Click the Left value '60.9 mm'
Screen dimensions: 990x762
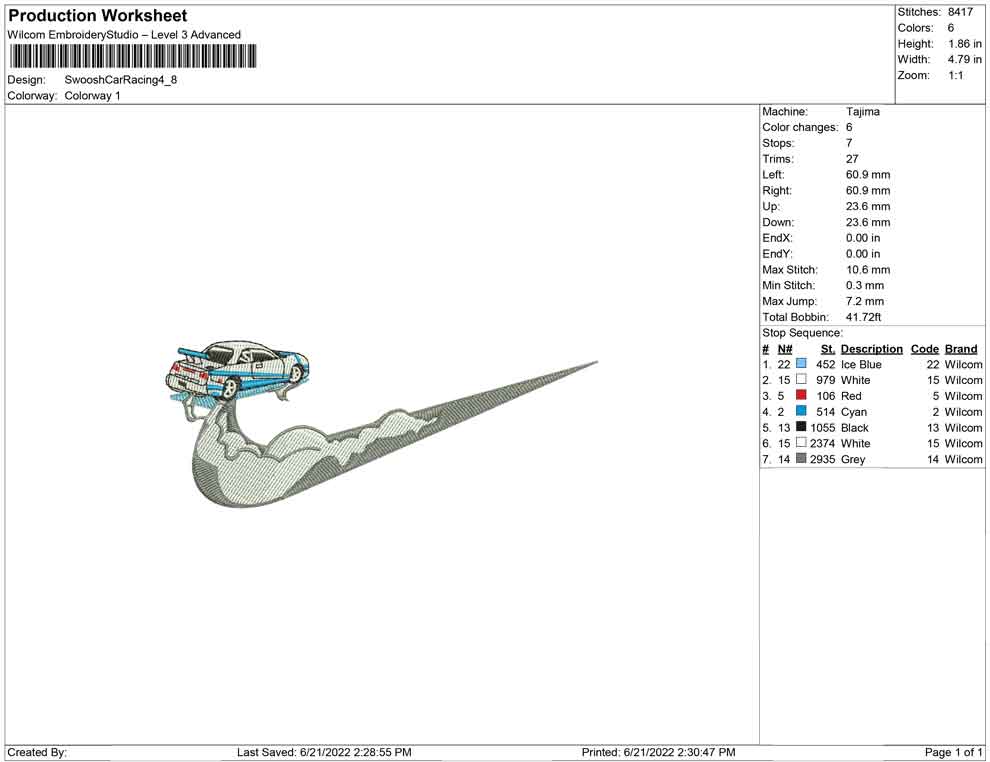point(868,174)
